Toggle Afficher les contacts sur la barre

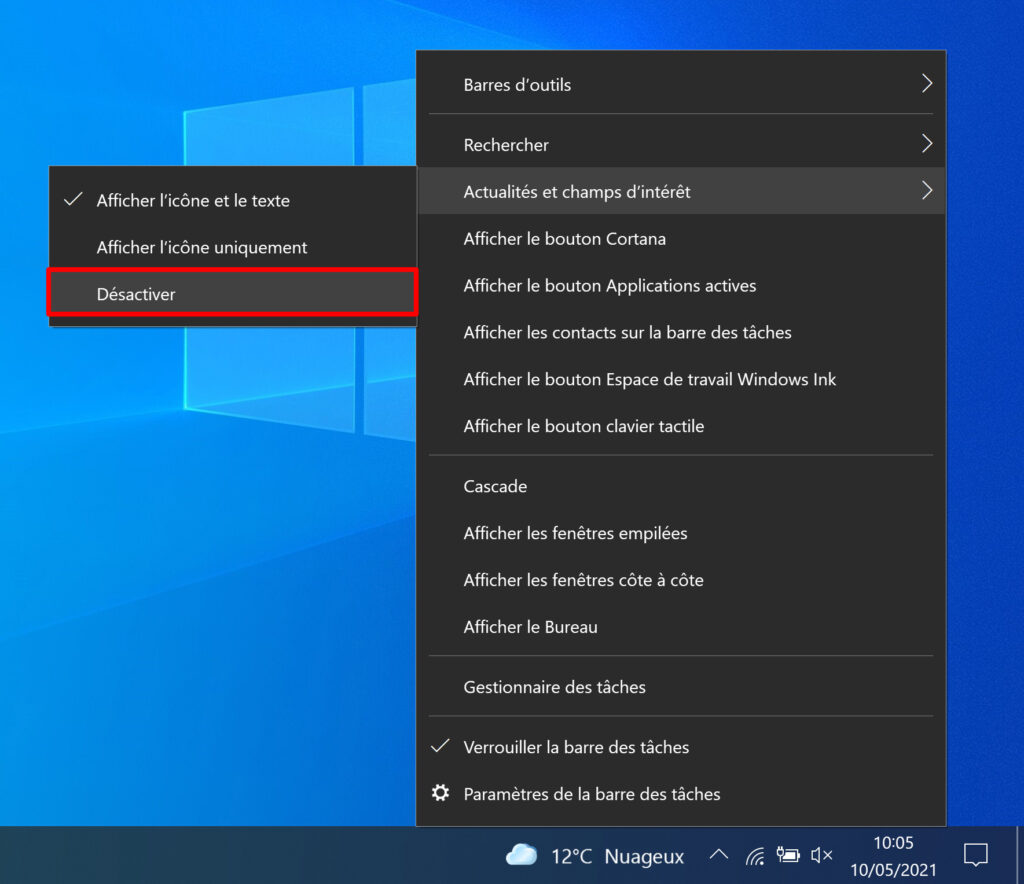pyautogui.click(x=680, y=333)
